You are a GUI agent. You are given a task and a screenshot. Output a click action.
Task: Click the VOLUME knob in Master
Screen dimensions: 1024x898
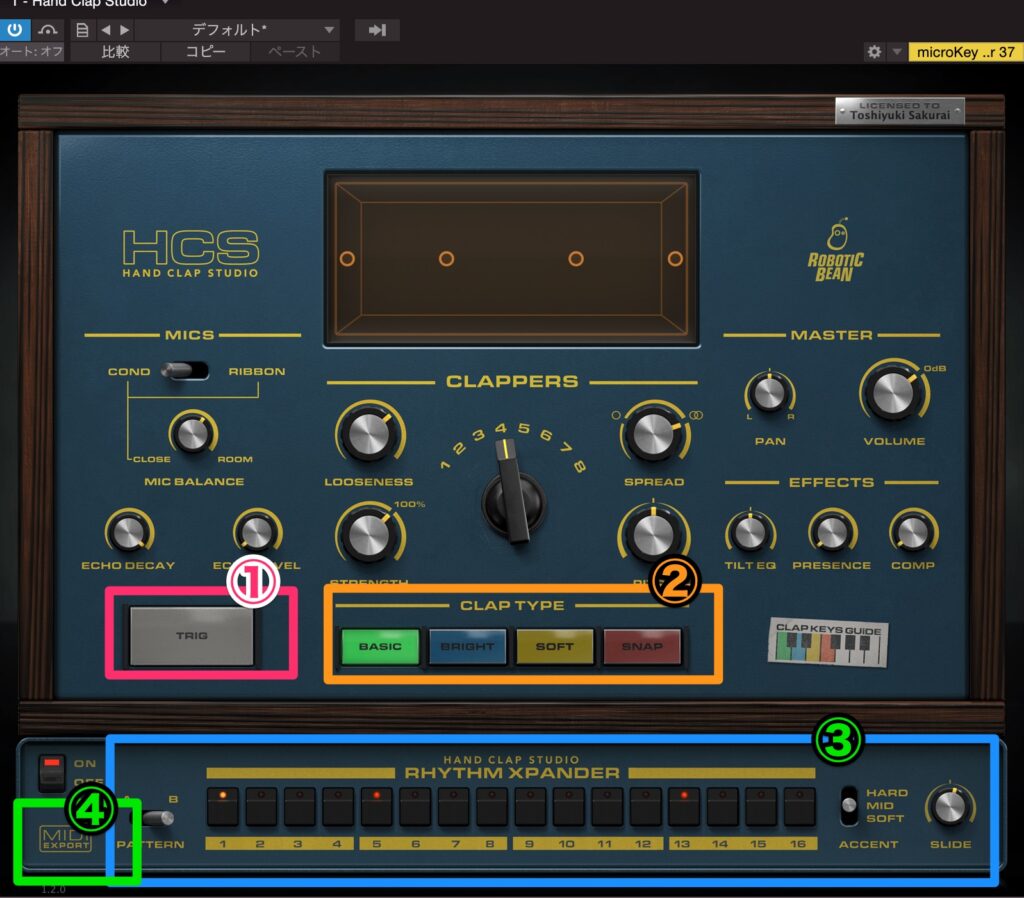[893, 393]
